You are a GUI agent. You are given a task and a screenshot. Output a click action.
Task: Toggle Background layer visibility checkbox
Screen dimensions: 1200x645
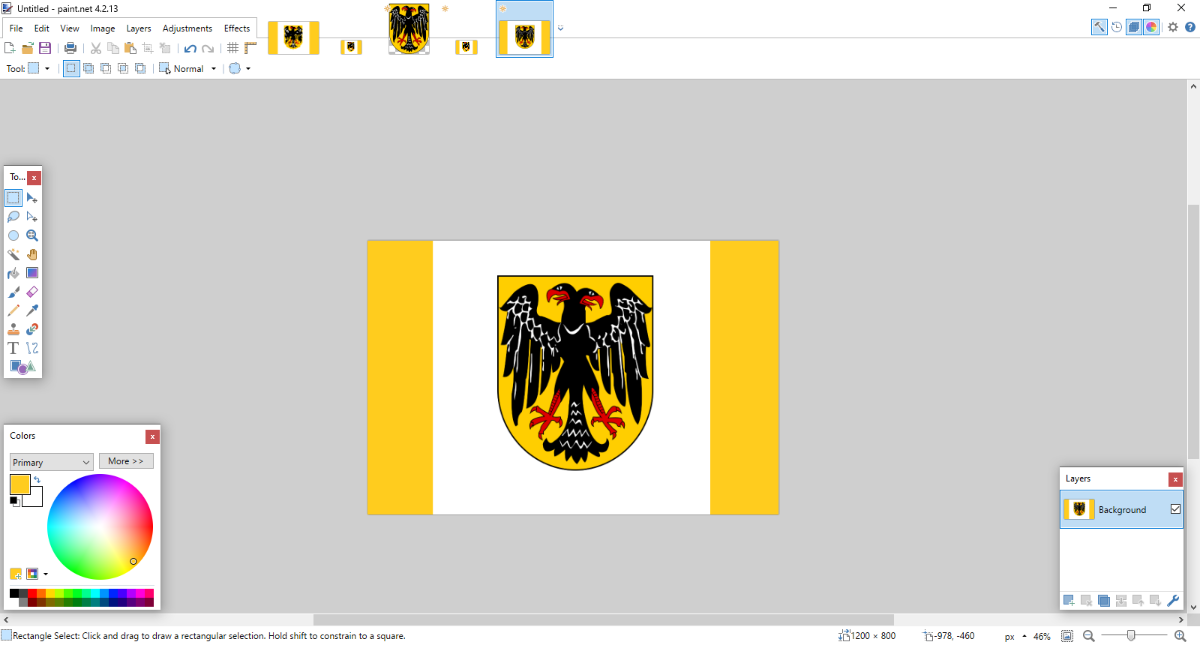coord(1176,509)
